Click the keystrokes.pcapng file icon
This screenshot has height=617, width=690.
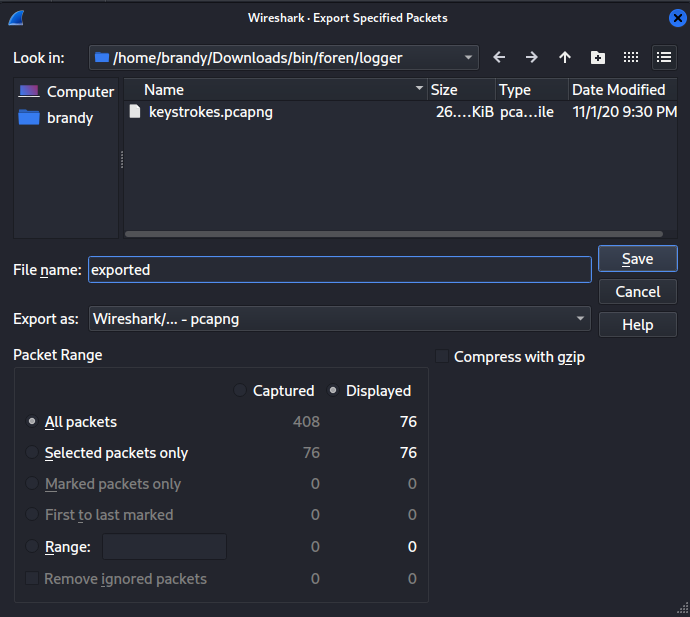point(135,112)
